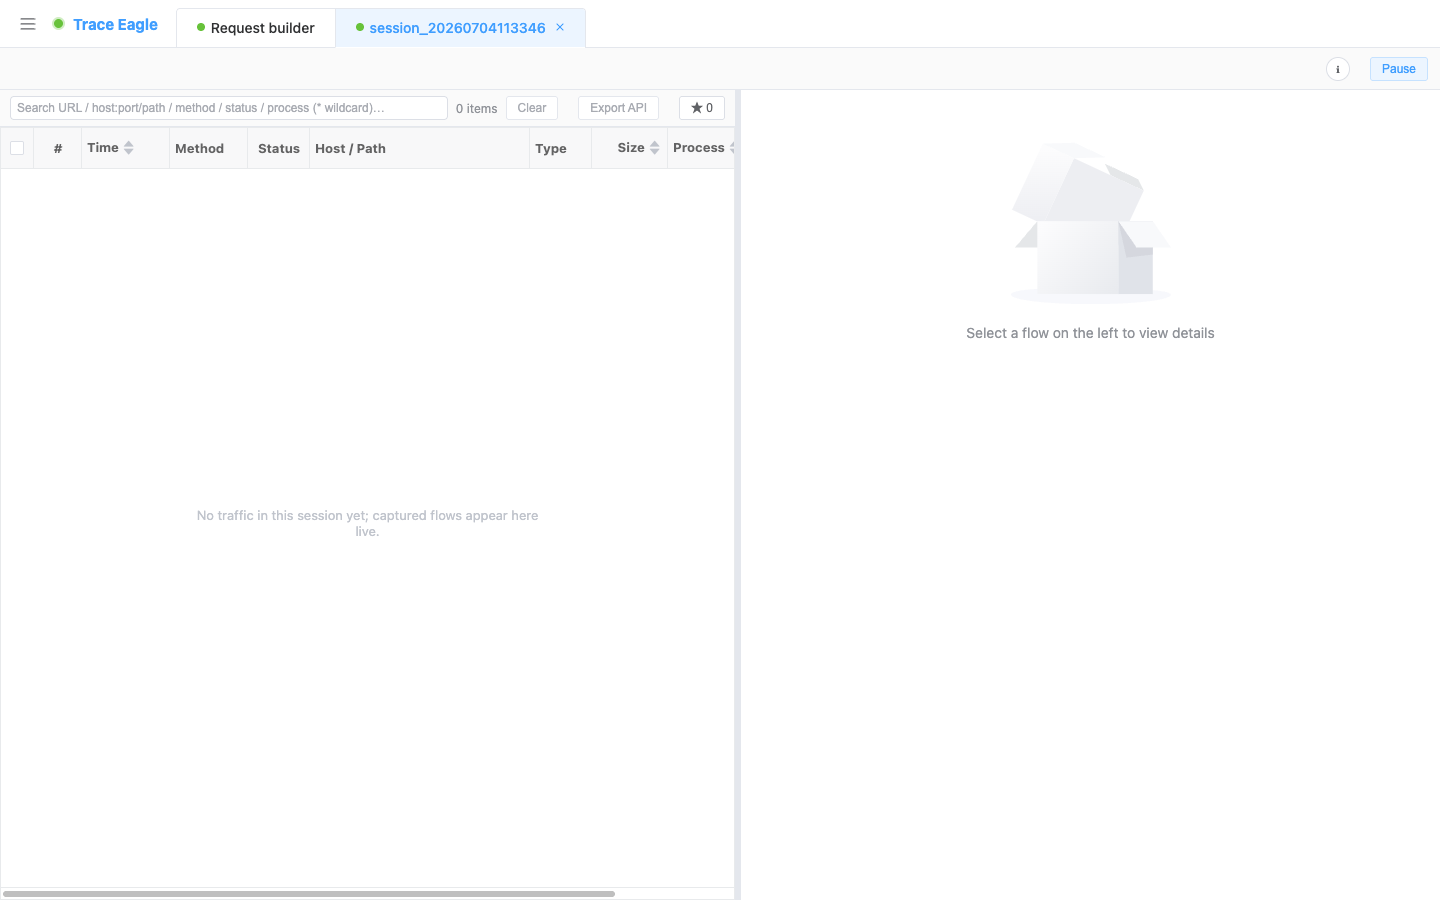
Task: Open the info icon button
Action: [x=1338, y=69]
